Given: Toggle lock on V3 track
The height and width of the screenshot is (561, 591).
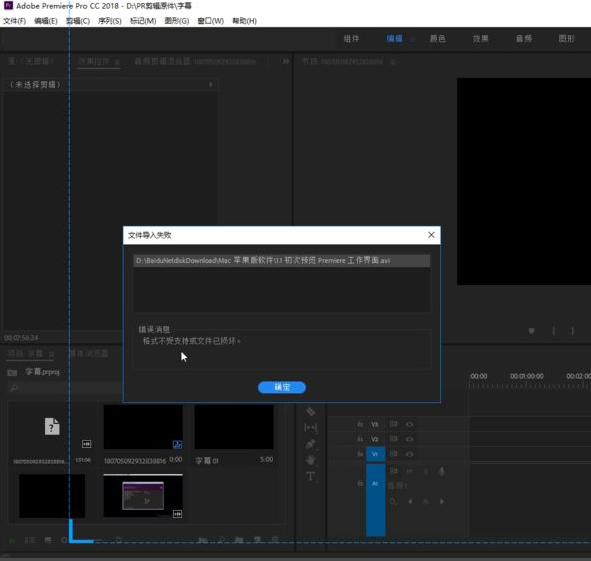Looking at the screenshot, I should coord(360,424).
